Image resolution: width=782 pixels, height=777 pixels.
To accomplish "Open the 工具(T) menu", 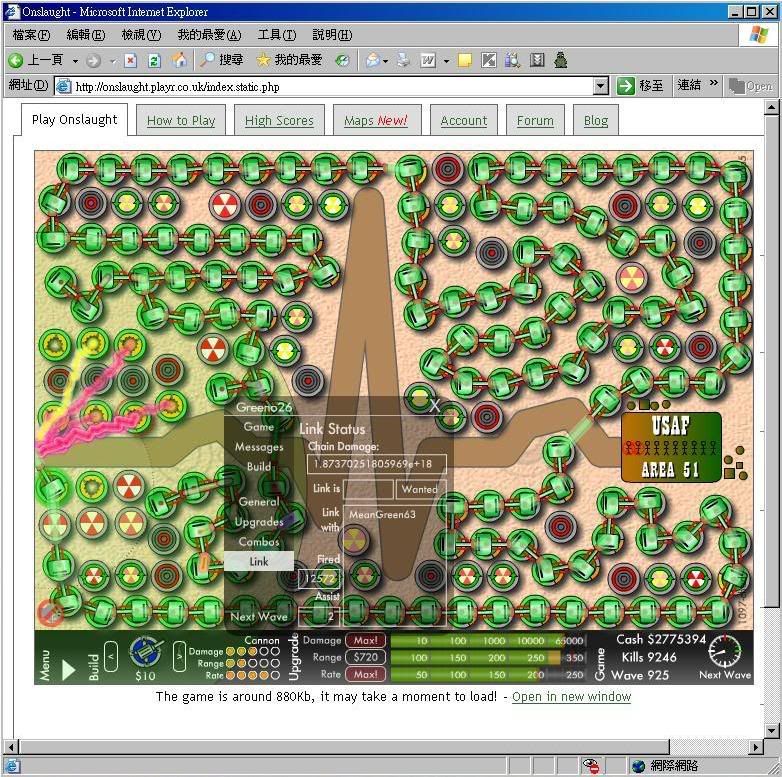I will pos(277,34).
